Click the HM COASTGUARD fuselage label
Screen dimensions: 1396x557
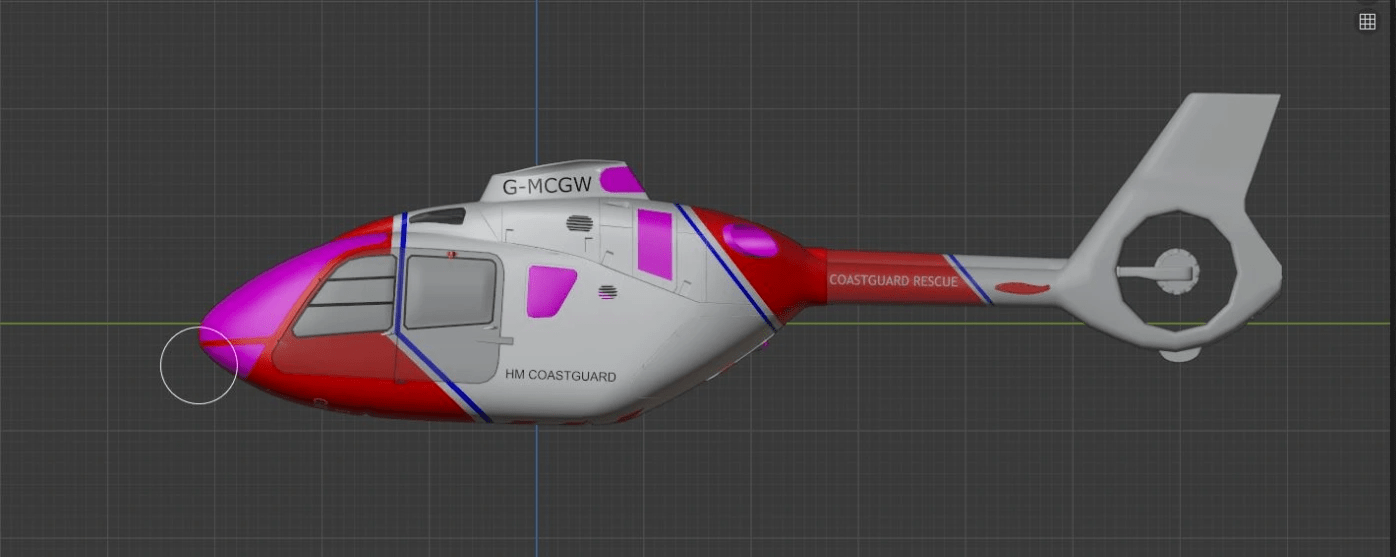tap(560, 376)
